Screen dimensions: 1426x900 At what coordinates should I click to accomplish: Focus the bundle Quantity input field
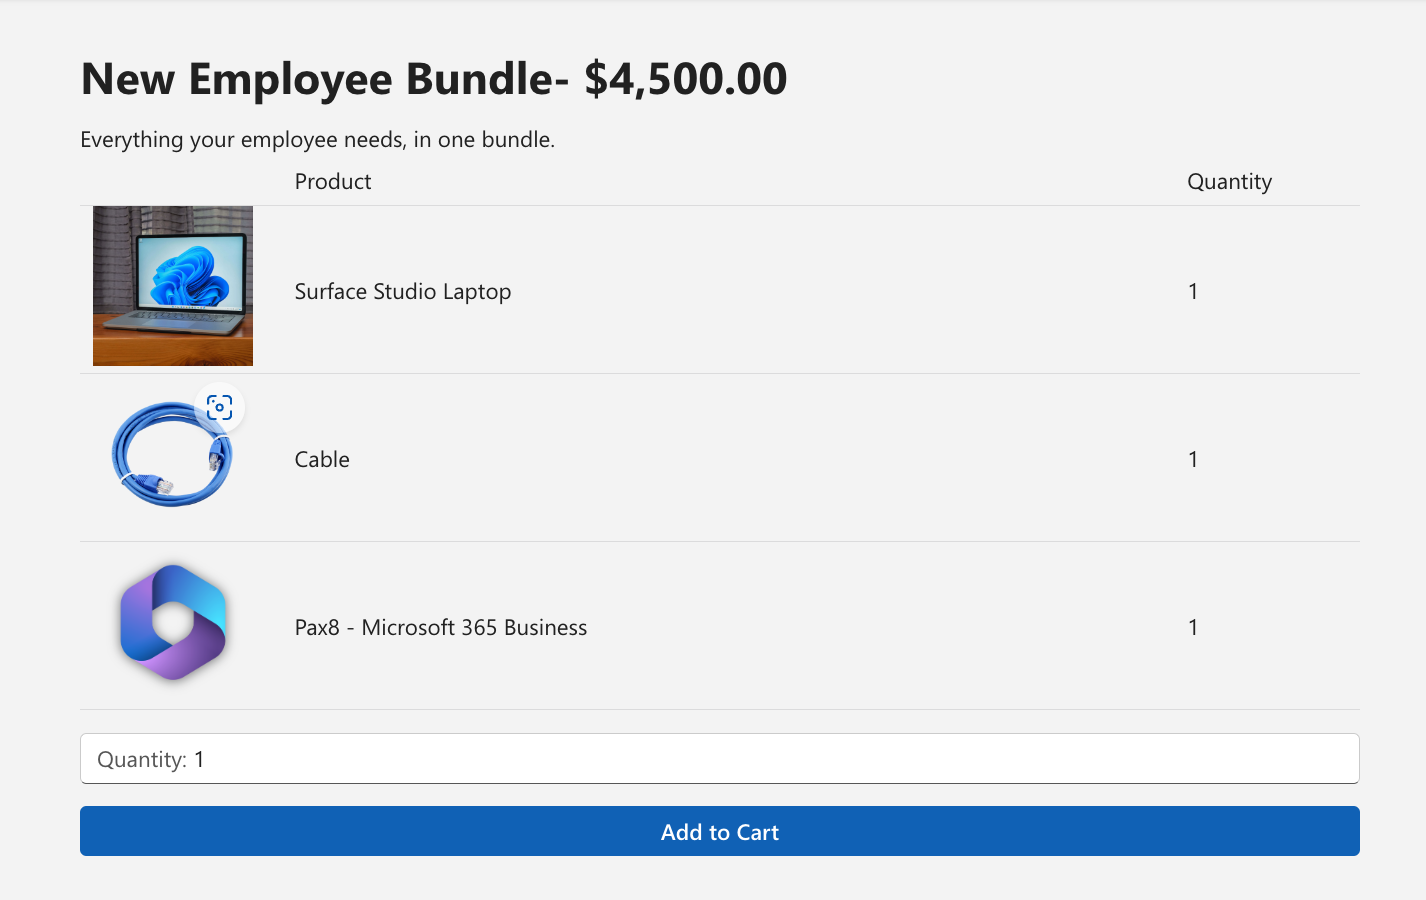pos(720,759)
